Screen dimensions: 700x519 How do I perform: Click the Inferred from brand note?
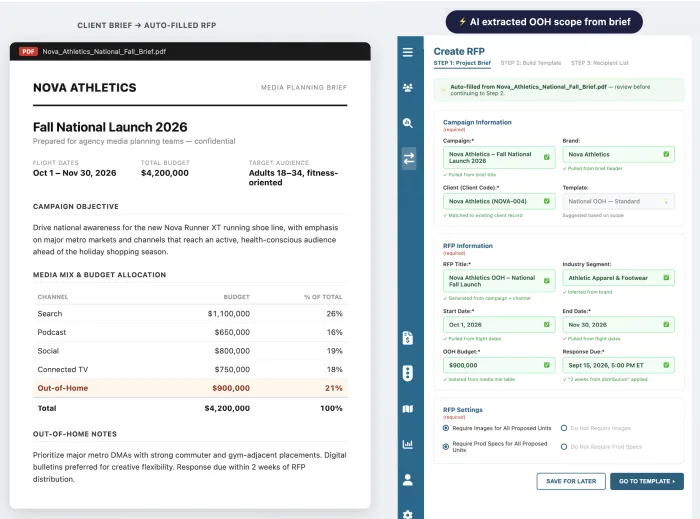588,292
